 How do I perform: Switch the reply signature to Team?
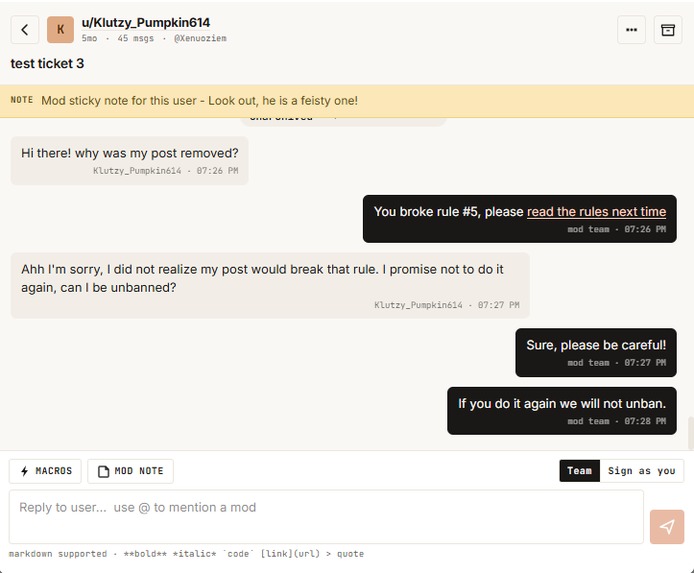pos(579,470)
